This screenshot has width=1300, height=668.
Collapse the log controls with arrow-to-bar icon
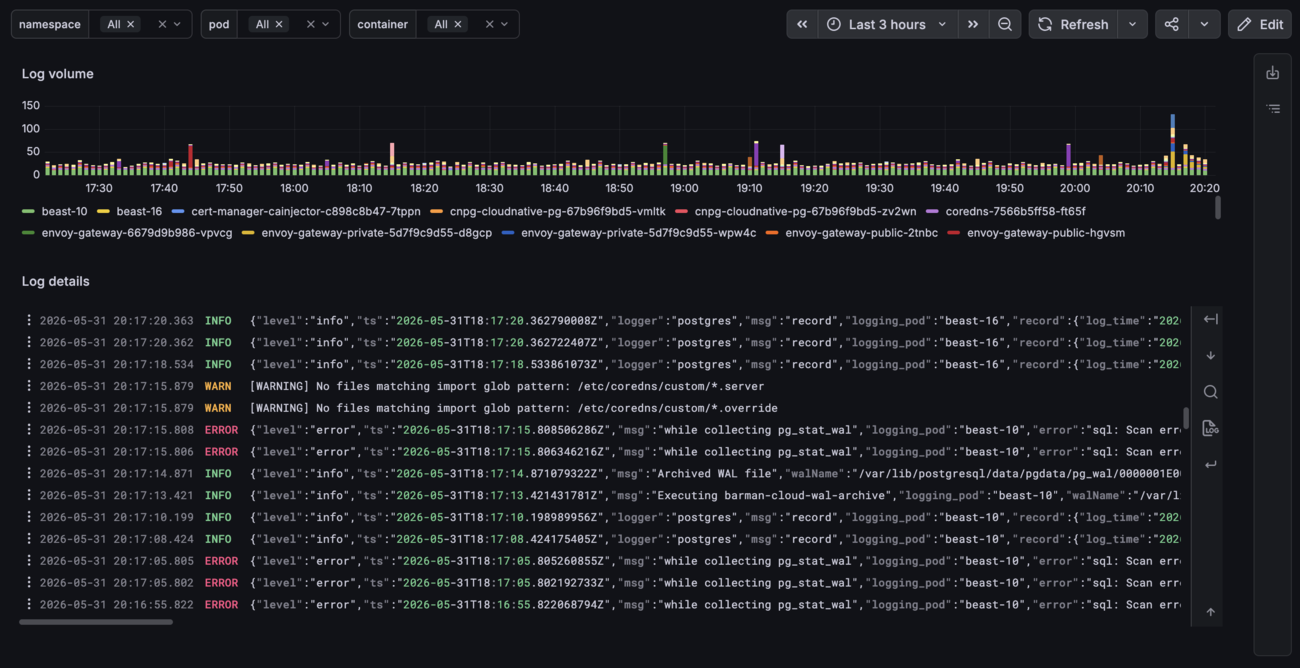tap(1210, 319)
